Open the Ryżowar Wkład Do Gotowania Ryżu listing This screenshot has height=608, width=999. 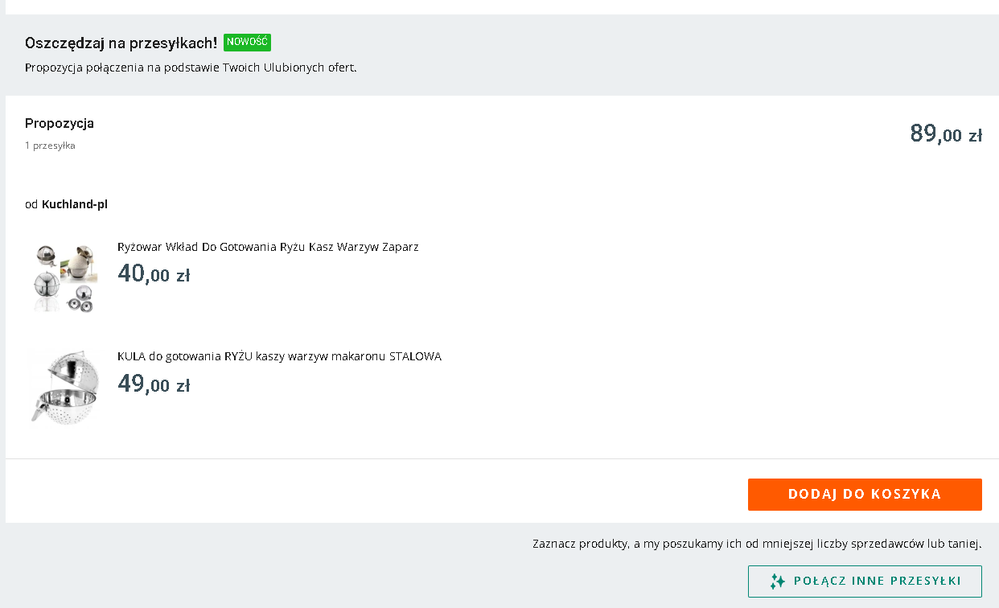267,247
